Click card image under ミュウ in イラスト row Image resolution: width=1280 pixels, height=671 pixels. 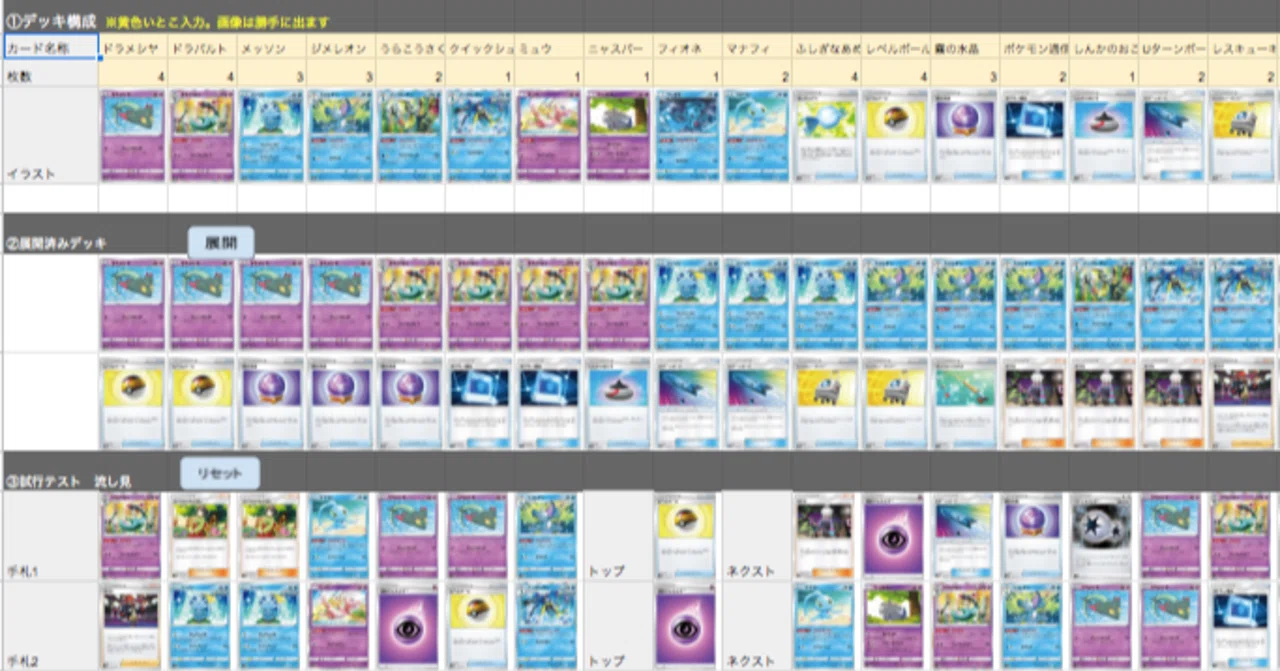549,135
